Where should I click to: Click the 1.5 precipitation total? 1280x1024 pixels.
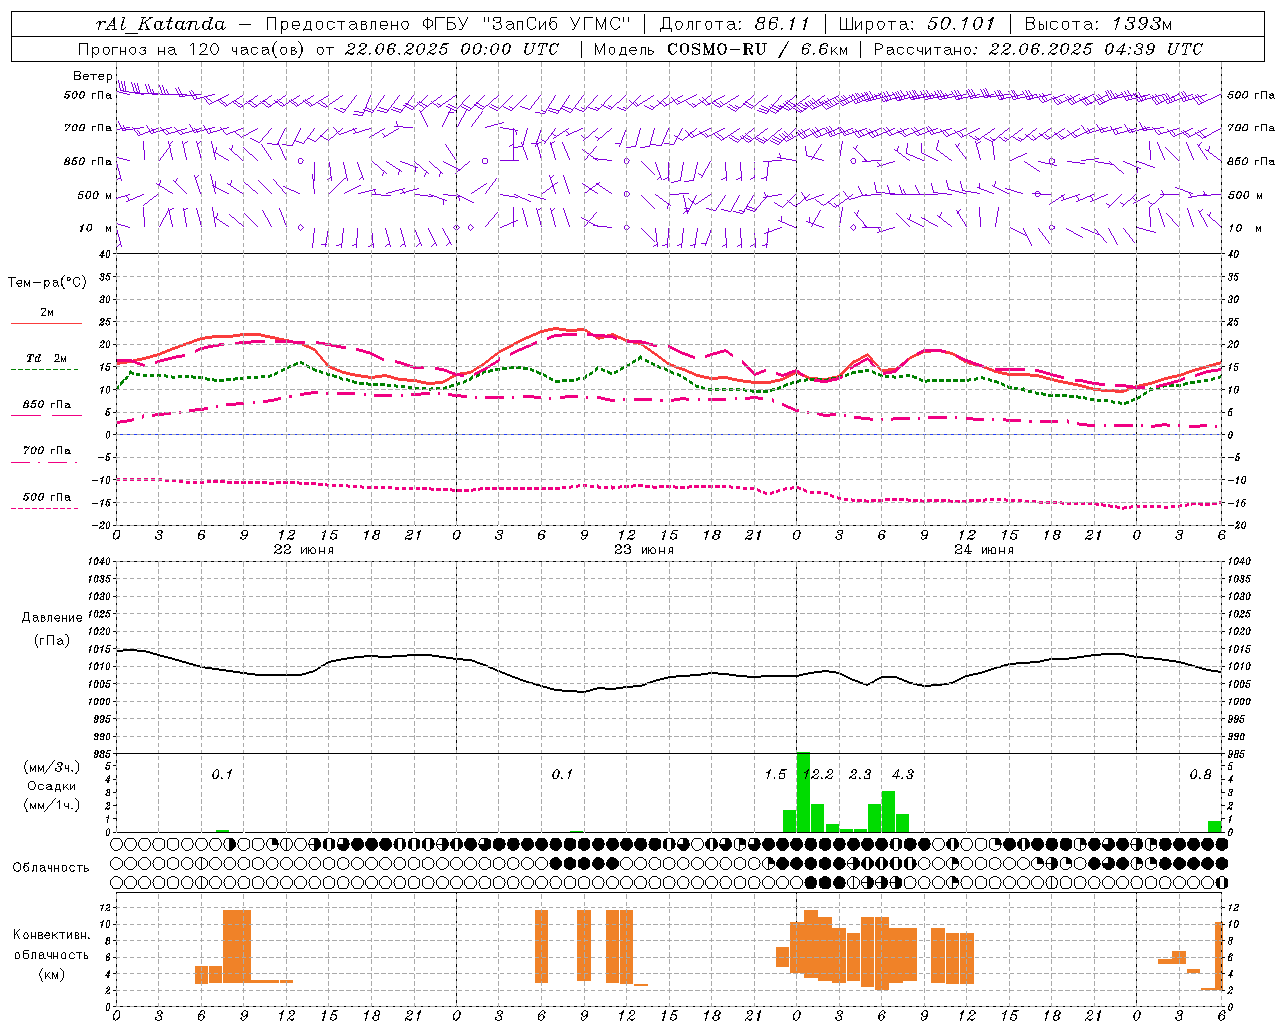tap(775, 775)
